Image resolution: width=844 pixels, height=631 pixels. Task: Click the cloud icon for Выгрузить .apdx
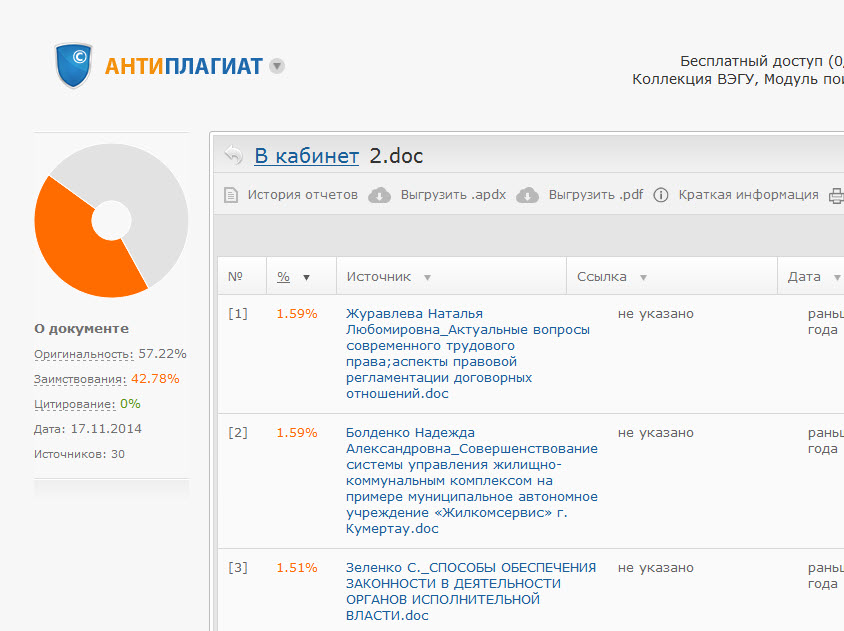click(x=379, y=195)
